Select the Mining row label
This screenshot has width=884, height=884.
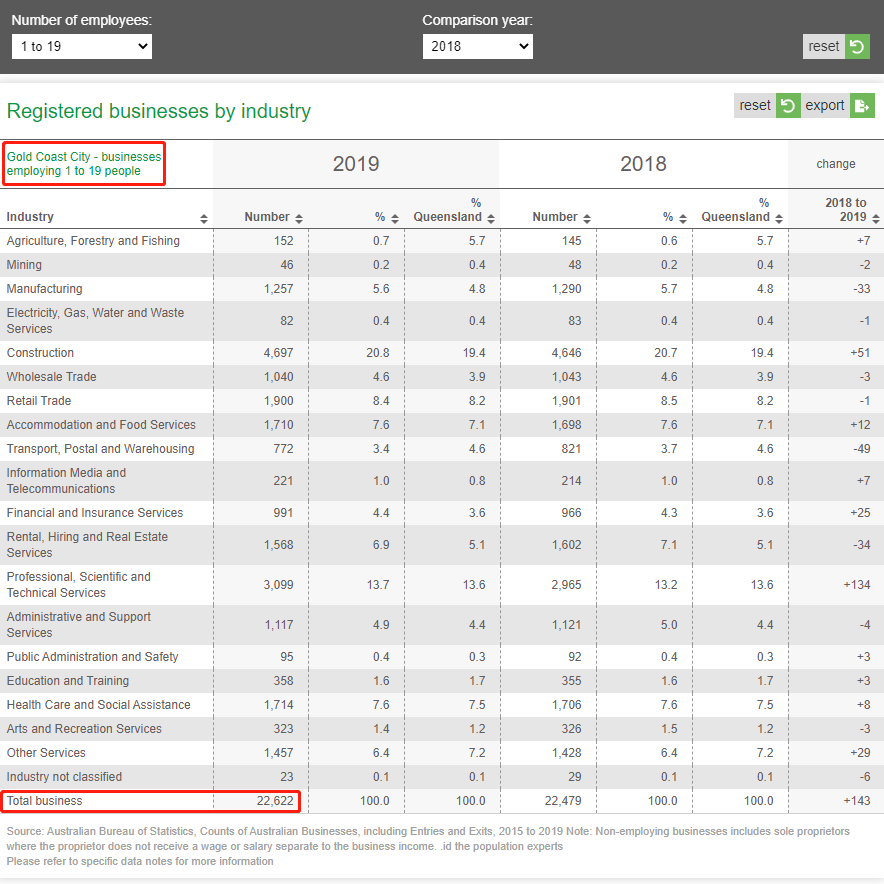(x=24, y=265)
